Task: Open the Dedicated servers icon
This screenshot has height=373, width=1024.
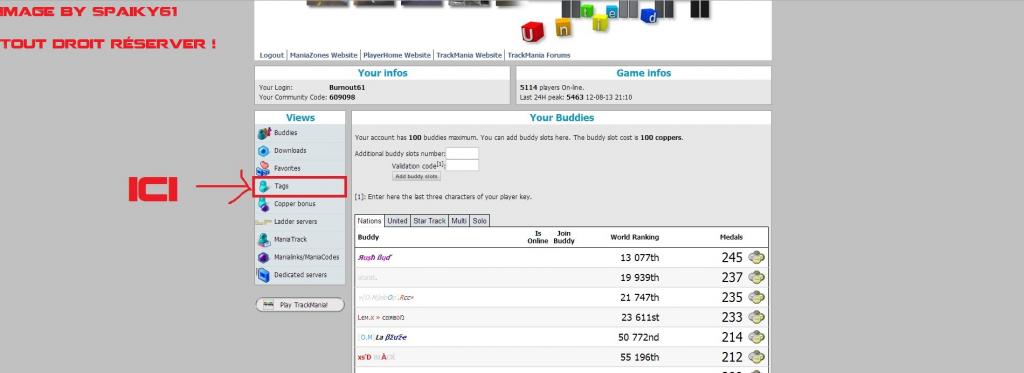Action: click(263, 275)
